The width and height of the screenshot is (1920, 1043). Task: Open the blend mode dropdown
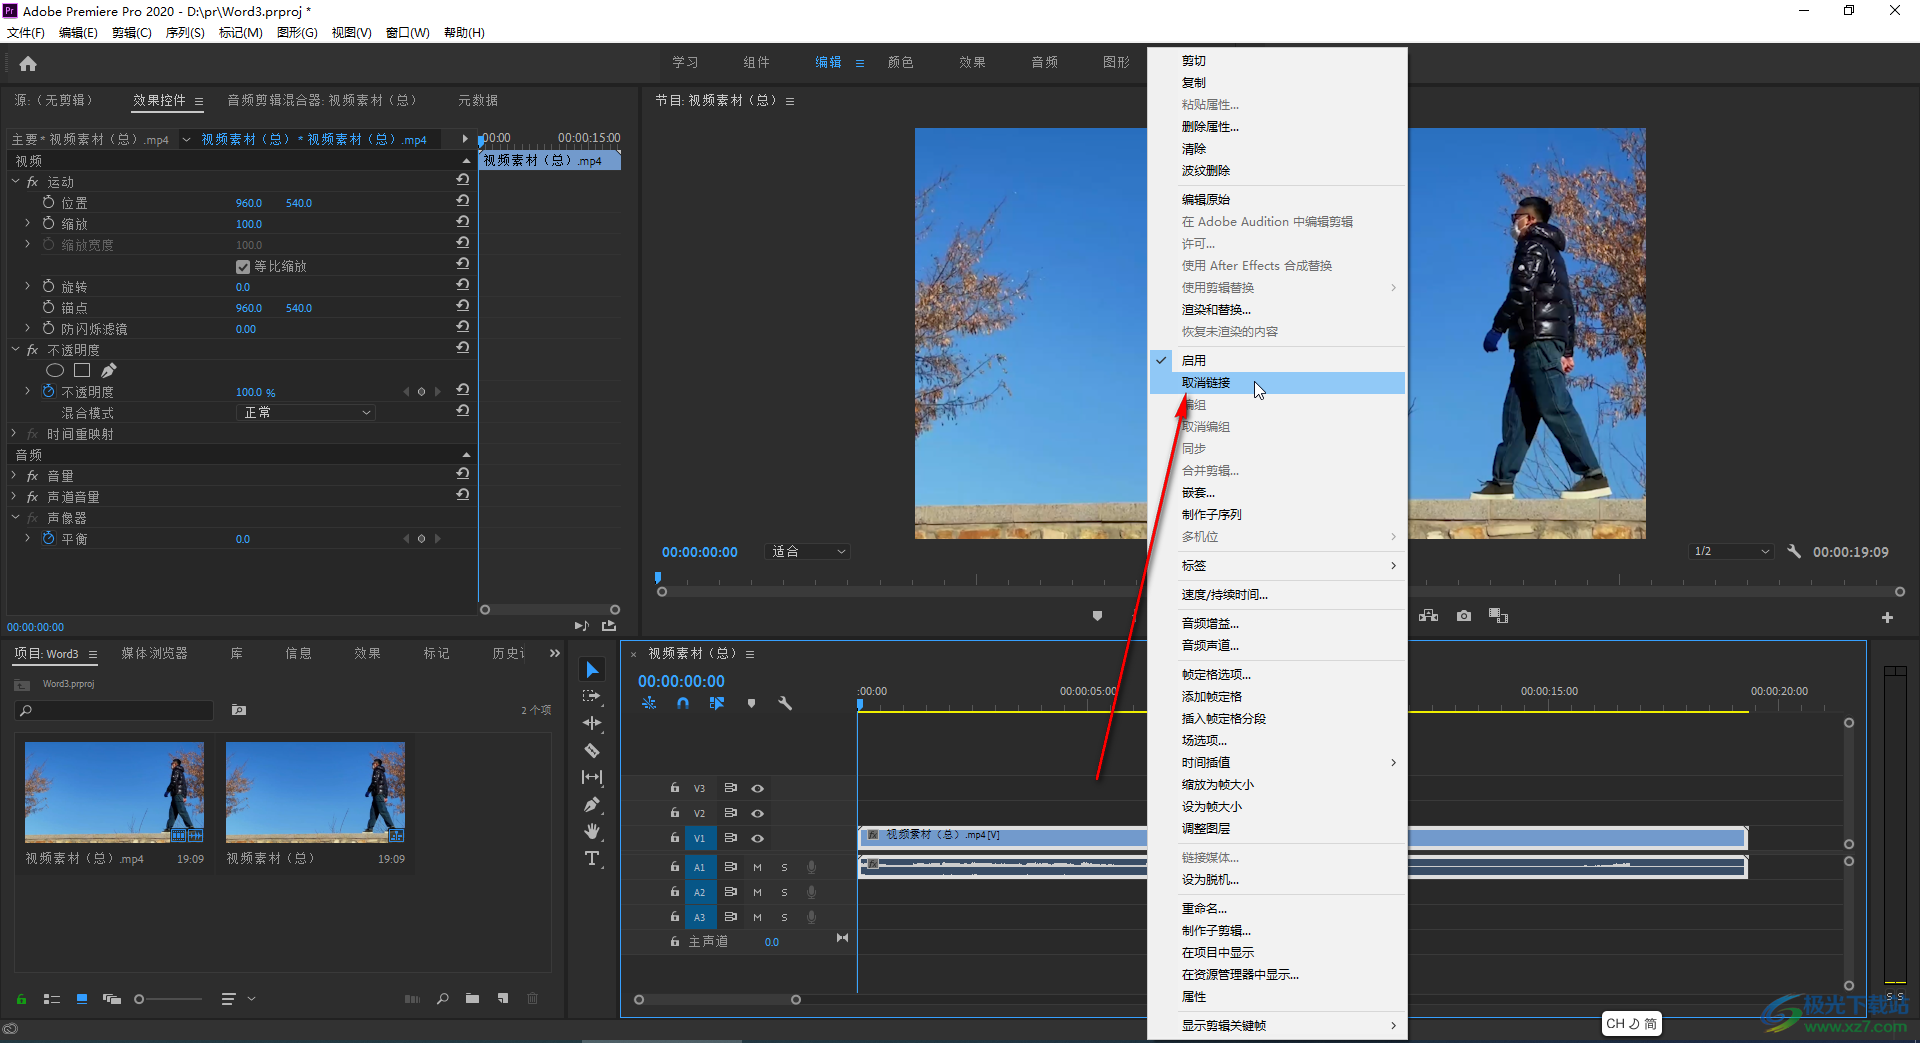point(306,412)
